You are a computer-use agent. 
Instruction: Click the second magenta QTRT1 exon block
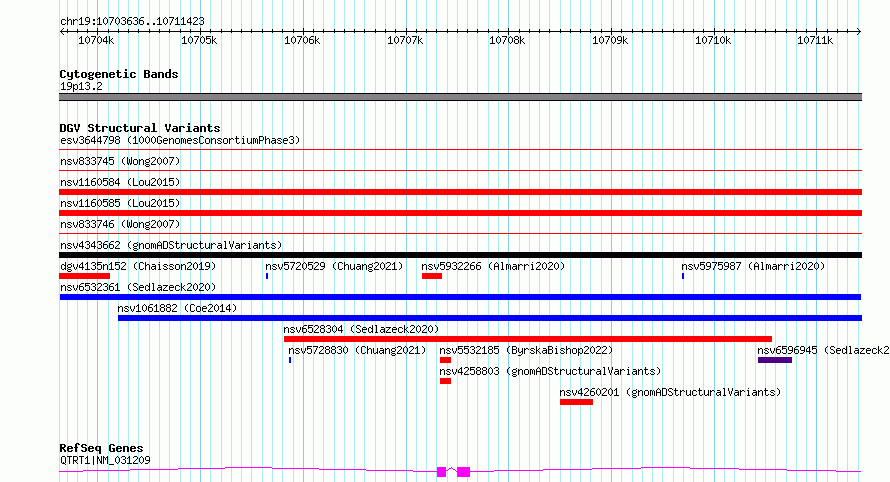(464, 472)
